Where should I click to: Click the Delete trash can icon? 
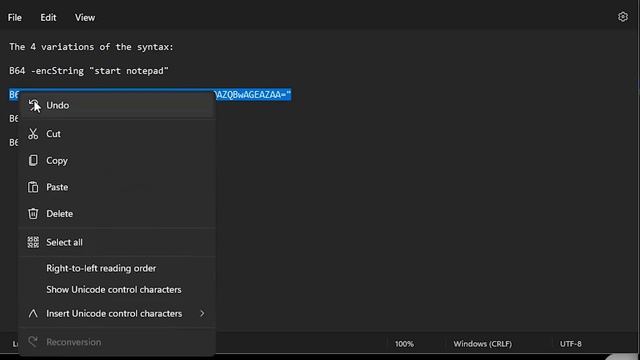coord(33,213)
